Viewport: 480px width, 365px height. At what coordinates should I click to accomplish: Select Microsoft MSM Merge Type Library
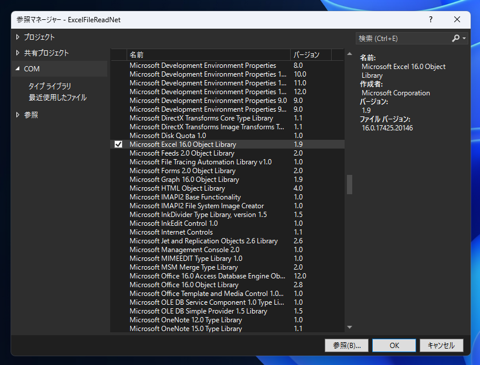227,267
